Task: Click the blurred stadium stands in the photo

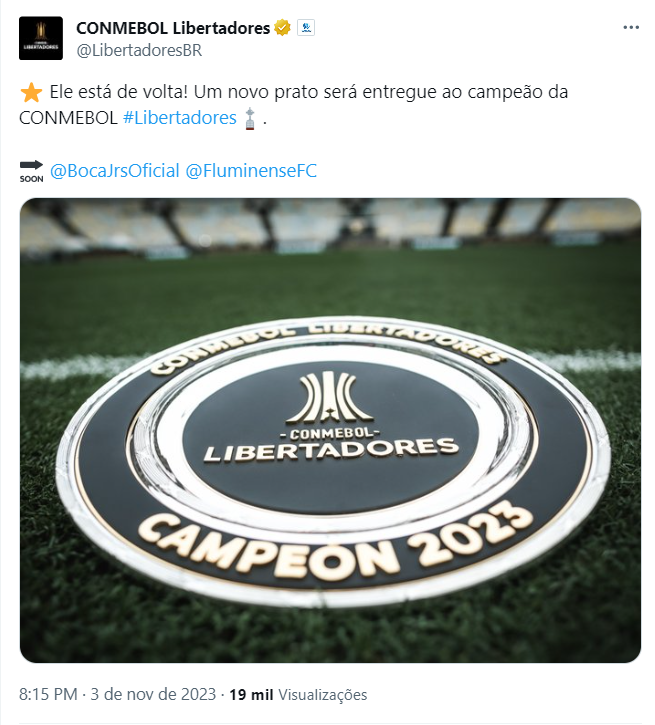Action: [330, 227]
